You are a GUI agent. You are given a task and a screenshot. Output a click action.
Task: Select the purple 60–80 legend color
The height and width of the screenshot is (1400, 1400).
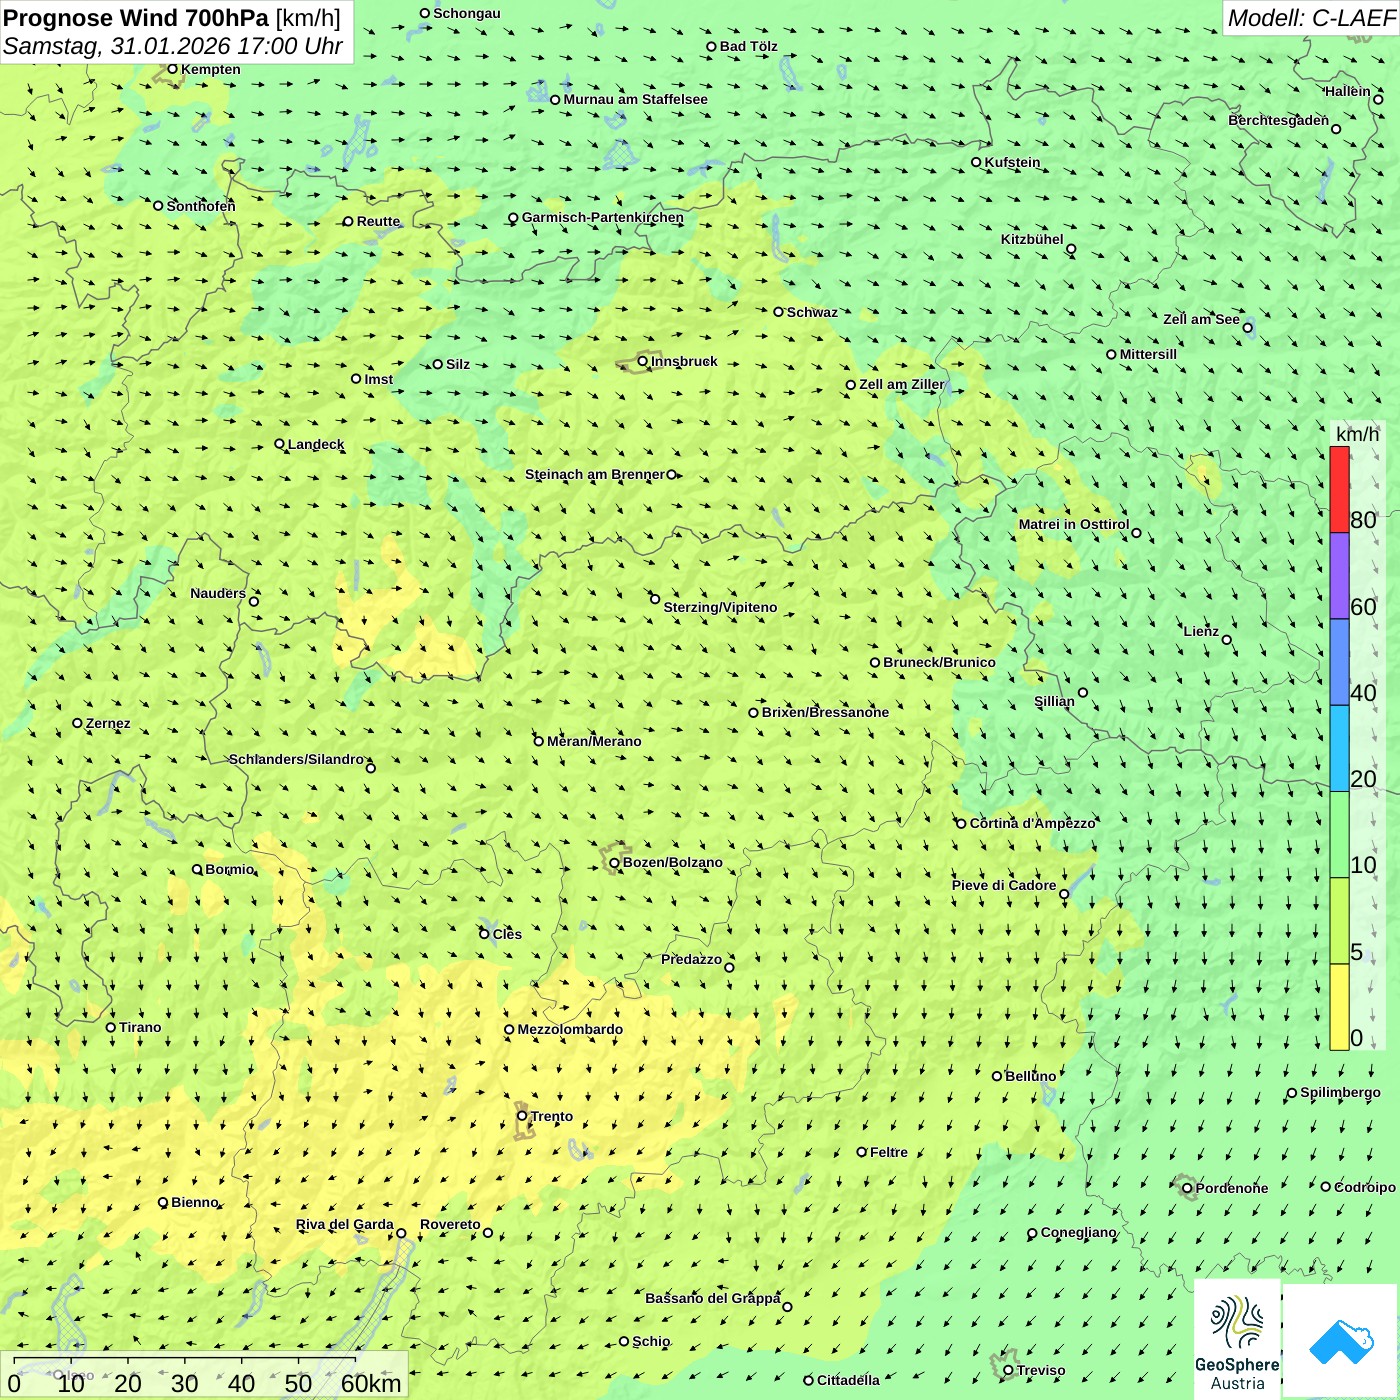1339,576
